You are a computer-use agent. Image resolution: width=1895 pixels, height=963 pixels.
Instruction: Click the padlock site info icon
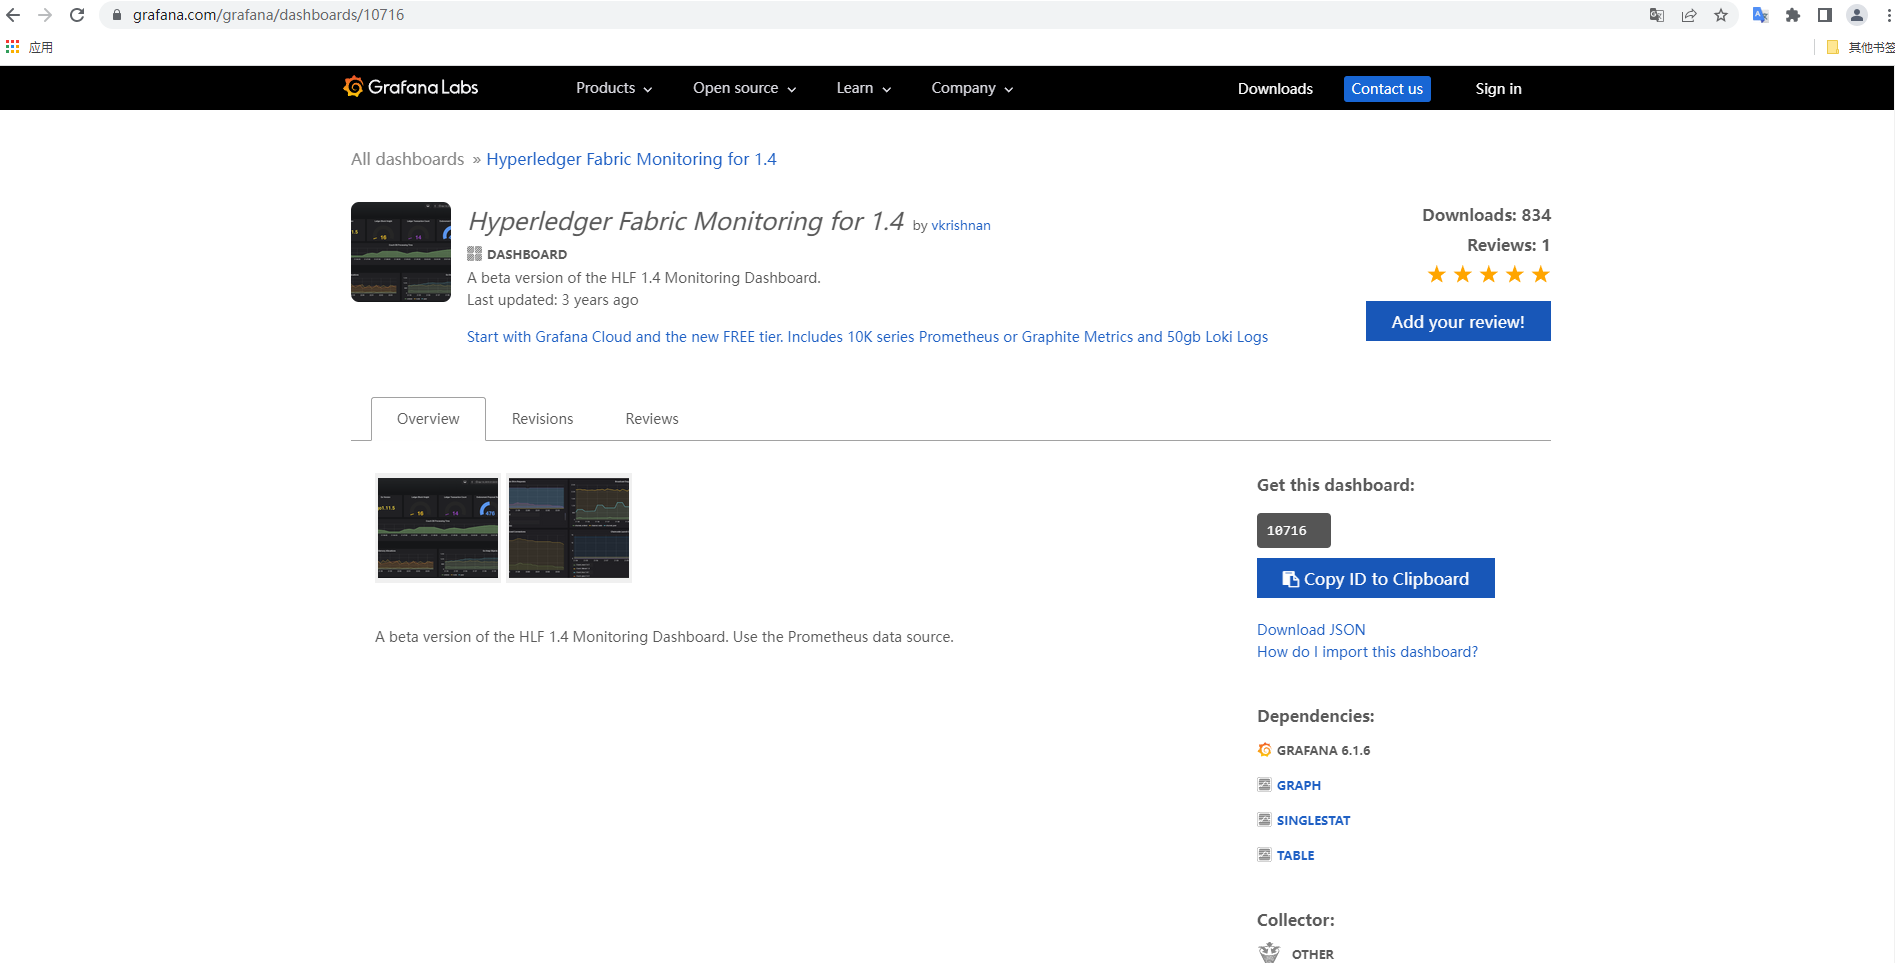click(x=117, y=15)
